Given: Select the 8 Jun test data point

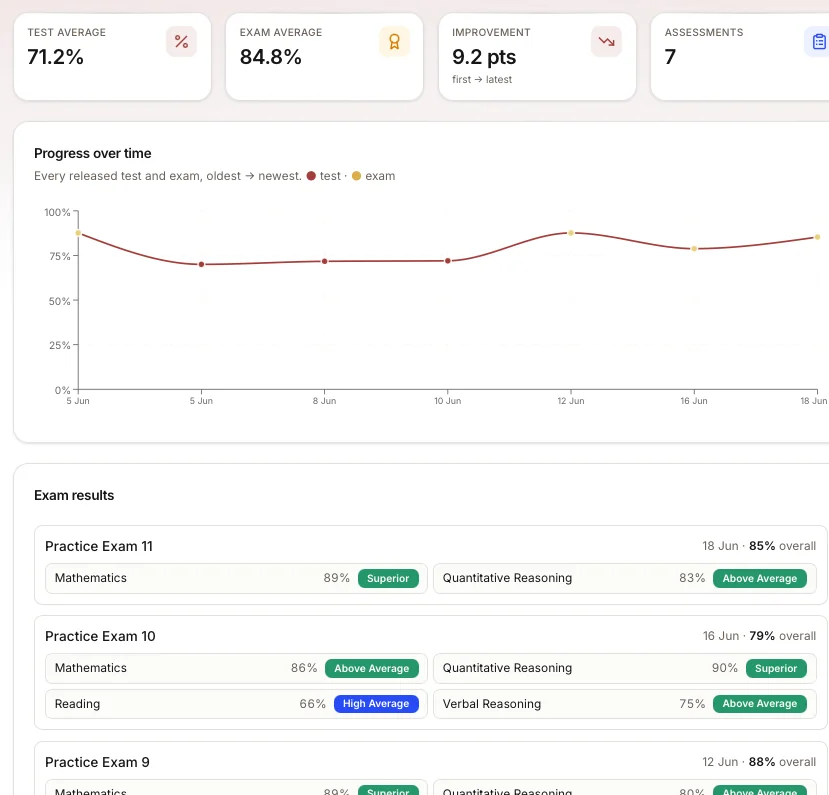Looking at the screenshot, I should tap(325, 261).
